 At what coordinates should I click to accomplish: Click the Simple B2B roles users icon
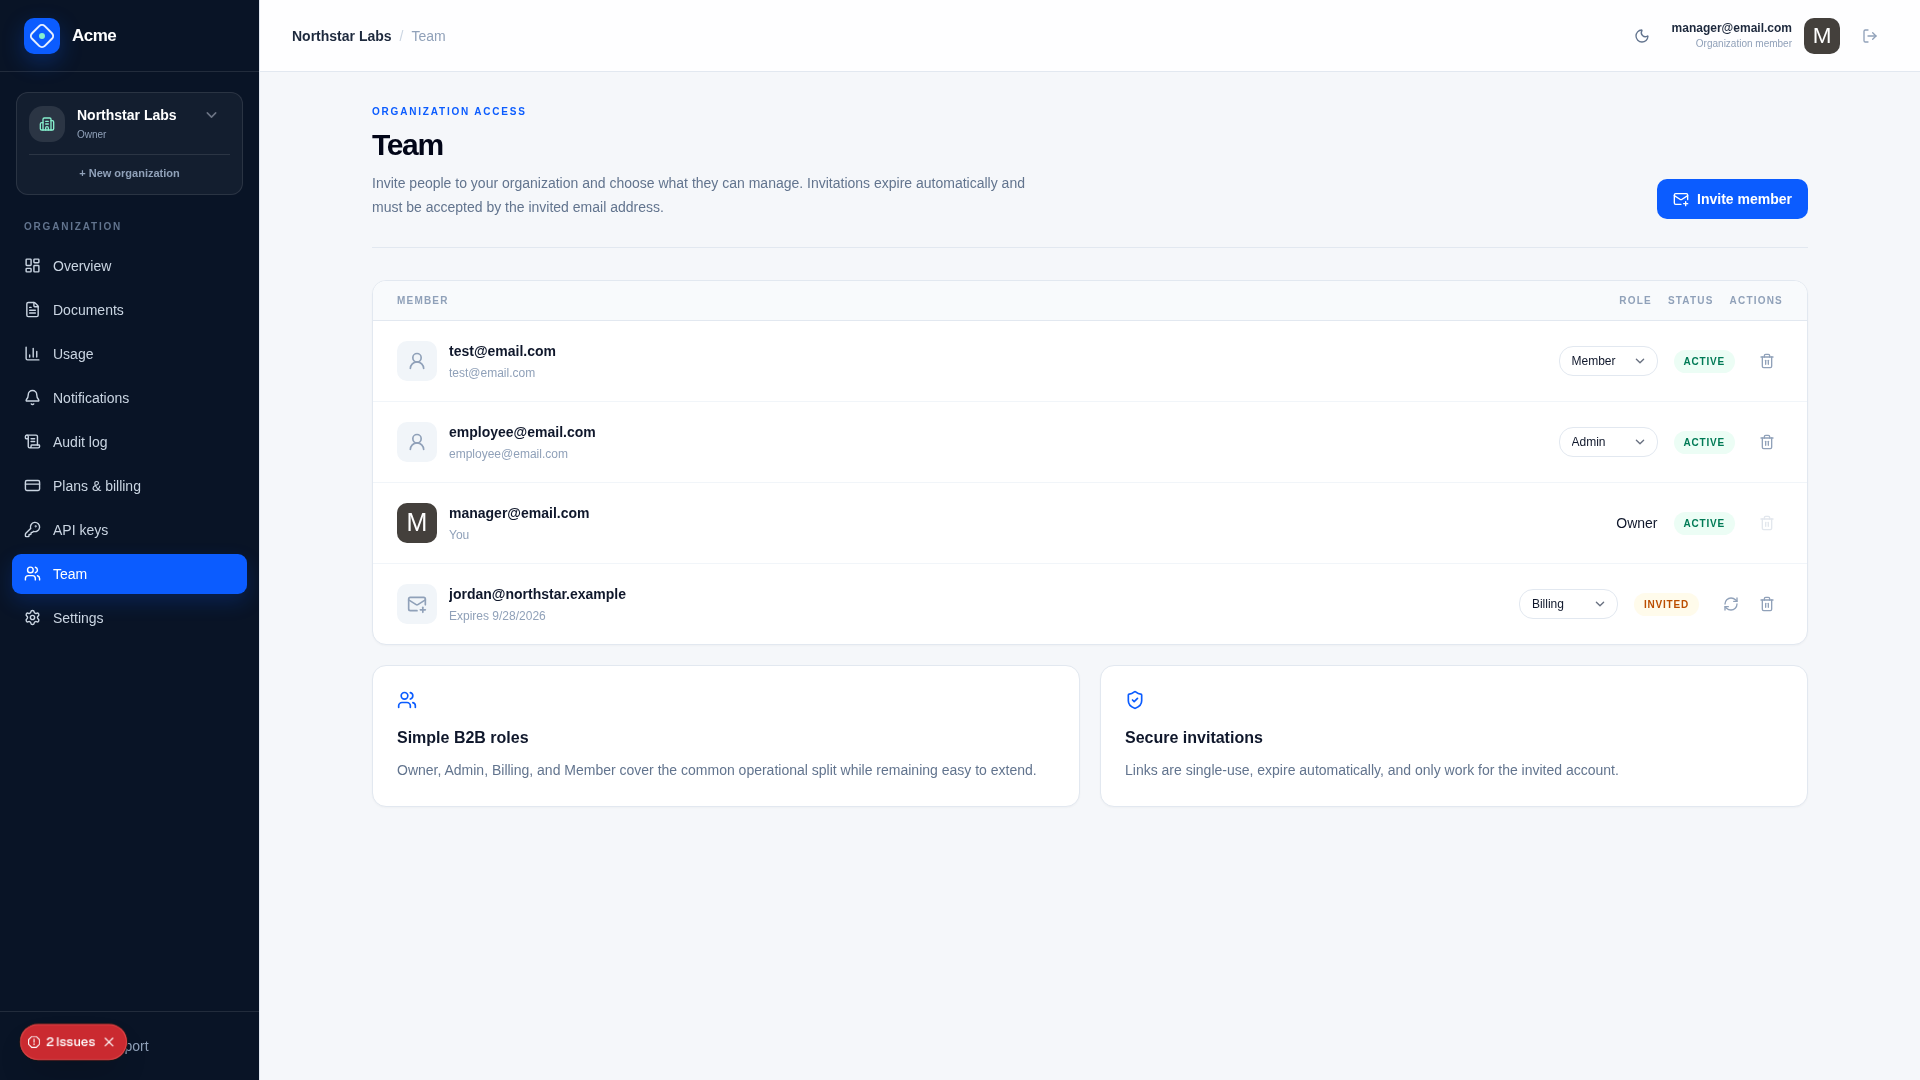tap(407, 700)
